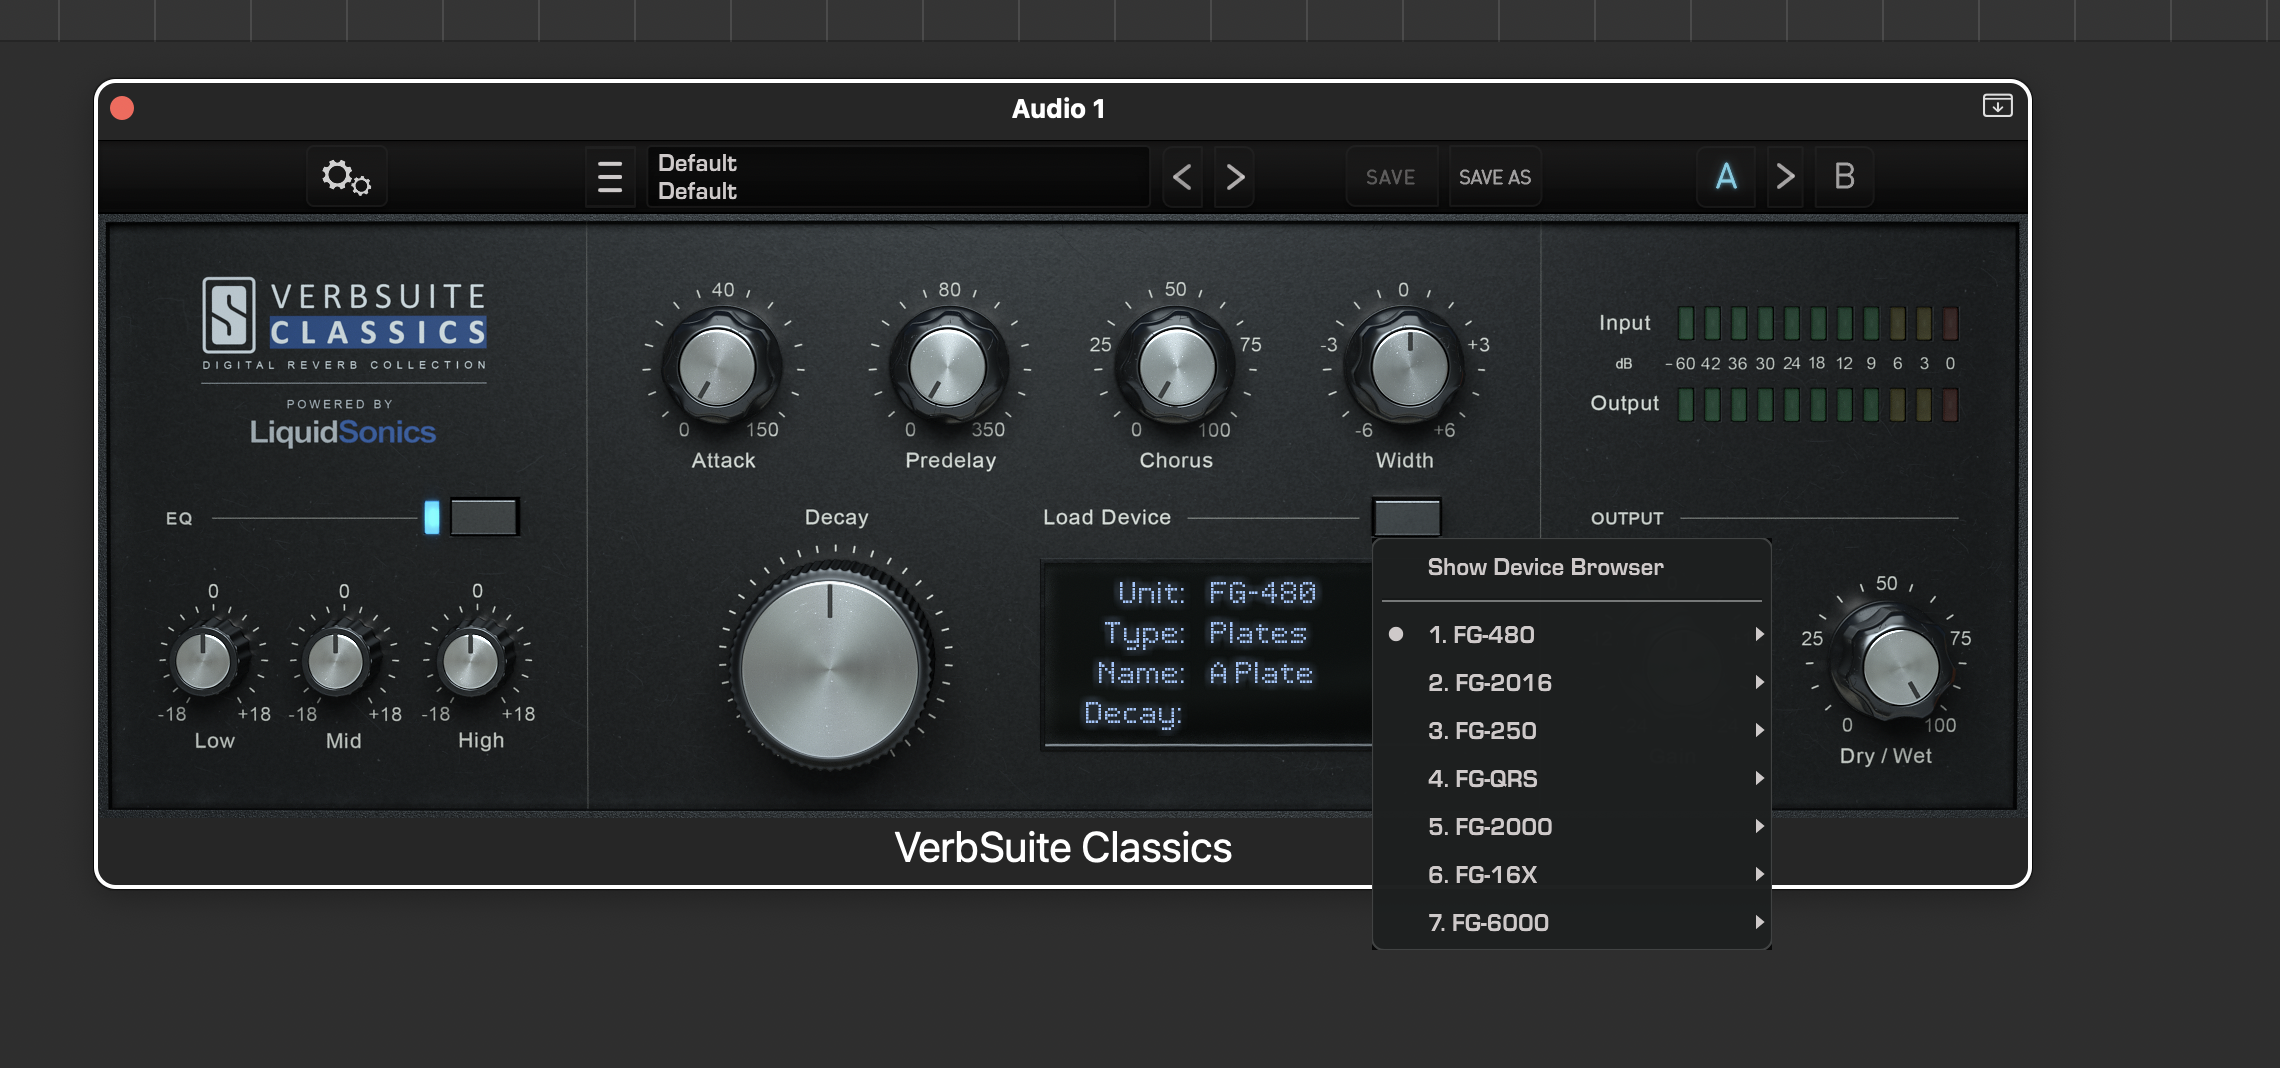Click the Low EQ knob
Image resolution: width=2280 pixels, height=1068 pixels.
coord(203,661)
